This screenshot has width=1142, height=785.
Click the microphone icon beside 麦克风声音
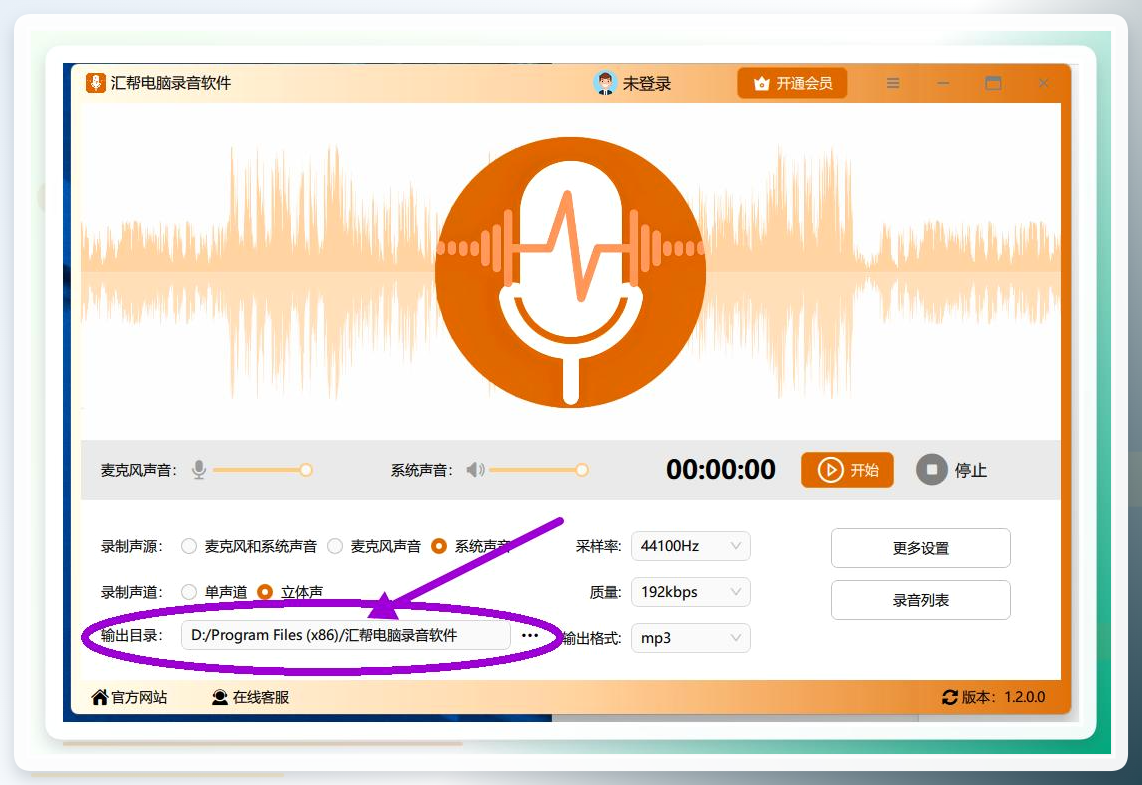(x=199, y=470)
